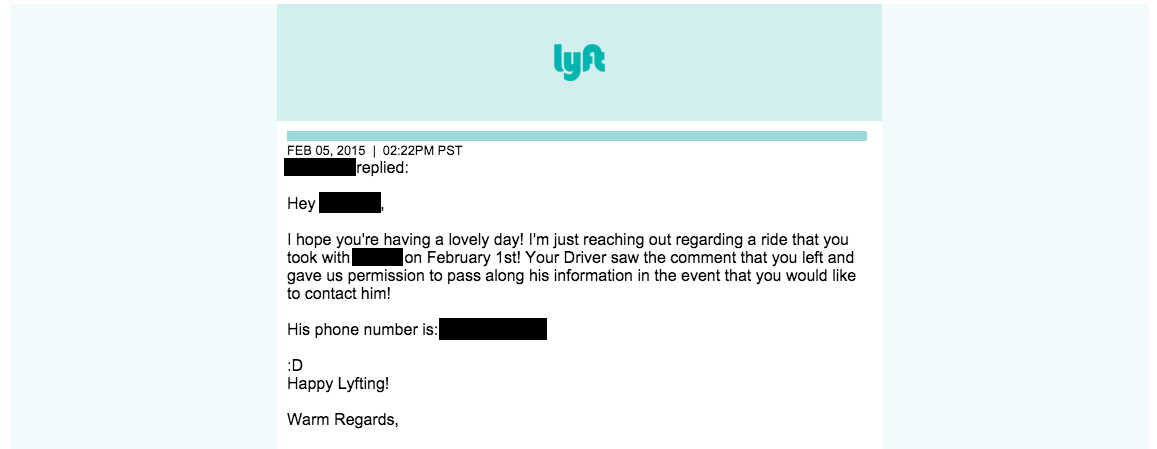Click the teal divider bar above timestamp
The width and height of the screenshot is (1157, 449).
click(x=577, y=136)
